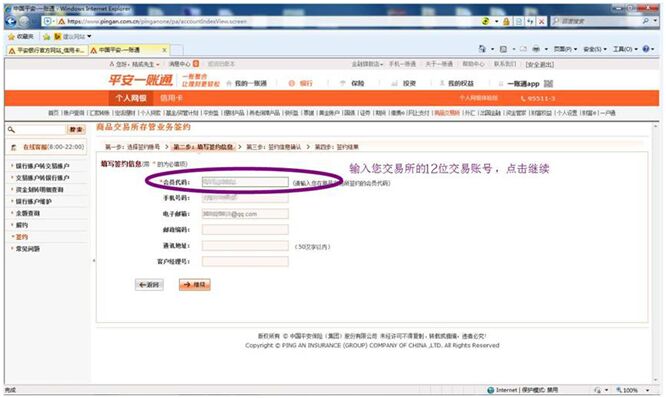
Task: Click 个人设置 in the sub-navigation bar
Action: [x=567, y=113]
